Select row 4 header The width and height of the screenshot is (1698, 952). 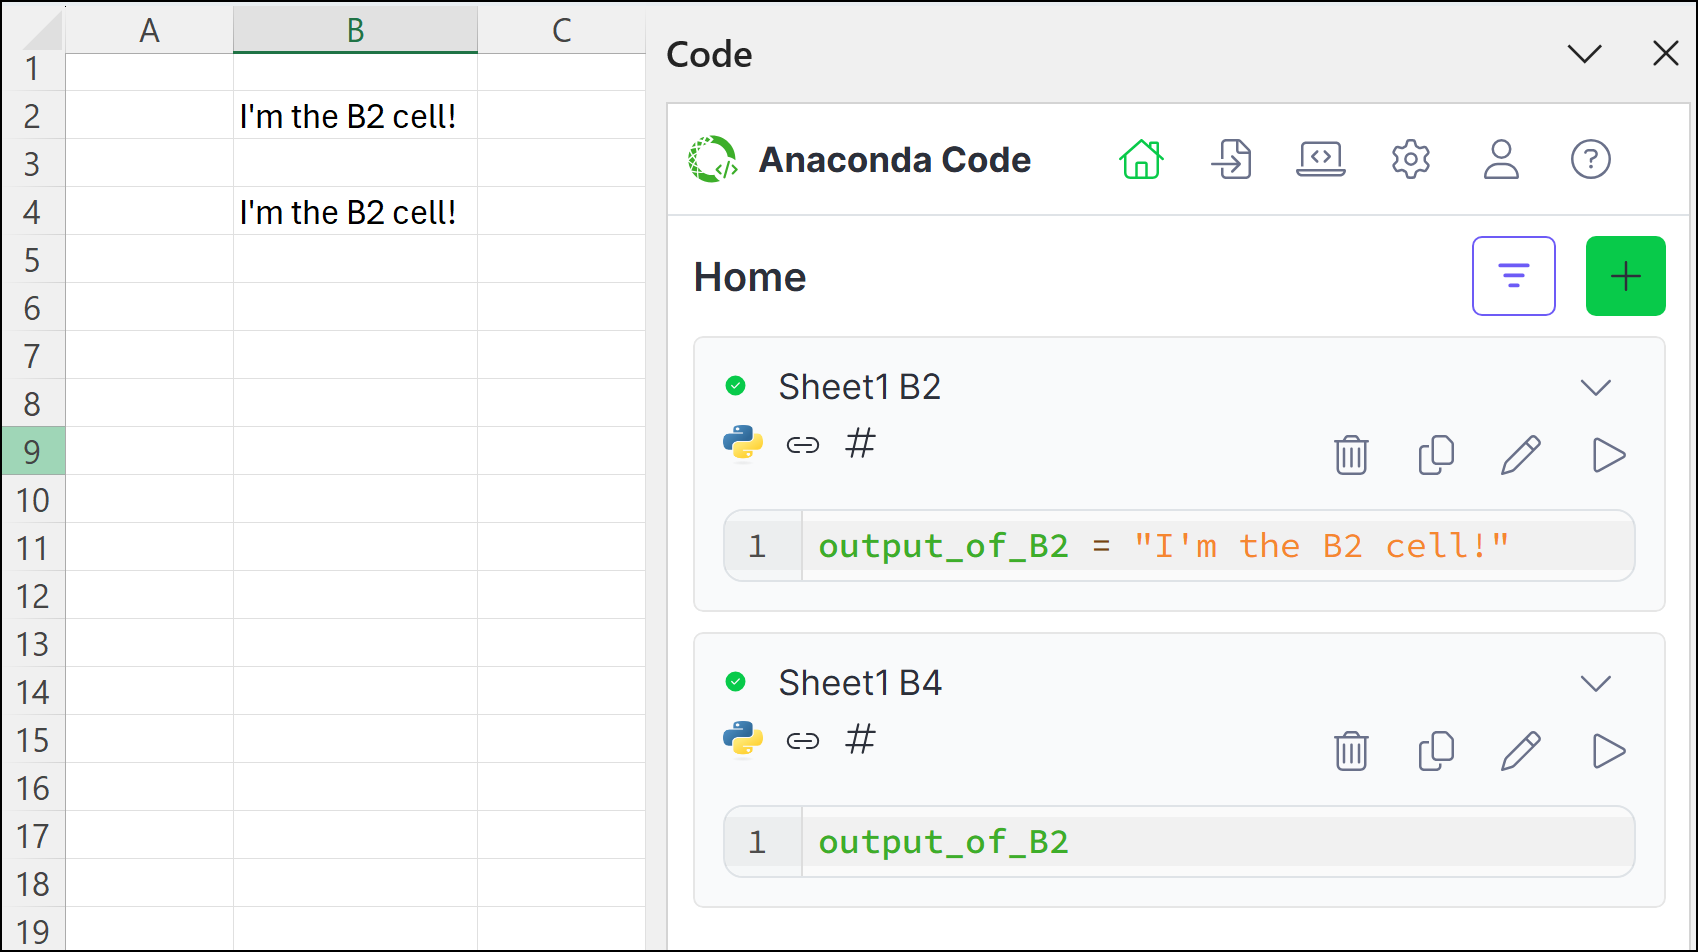(x=33, y=211)
